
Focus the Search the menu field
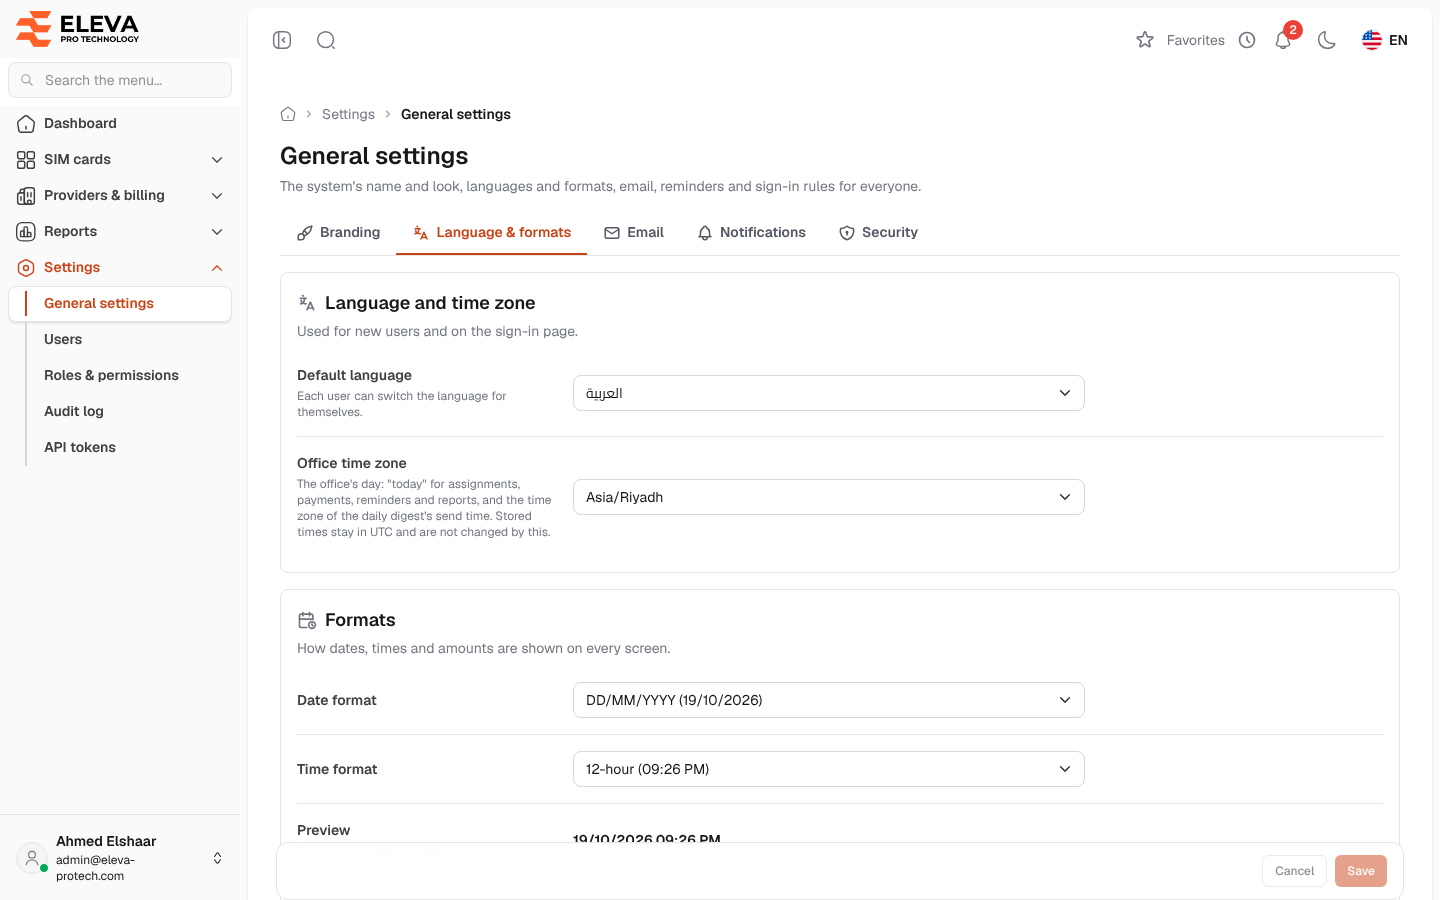pos(120,80)
